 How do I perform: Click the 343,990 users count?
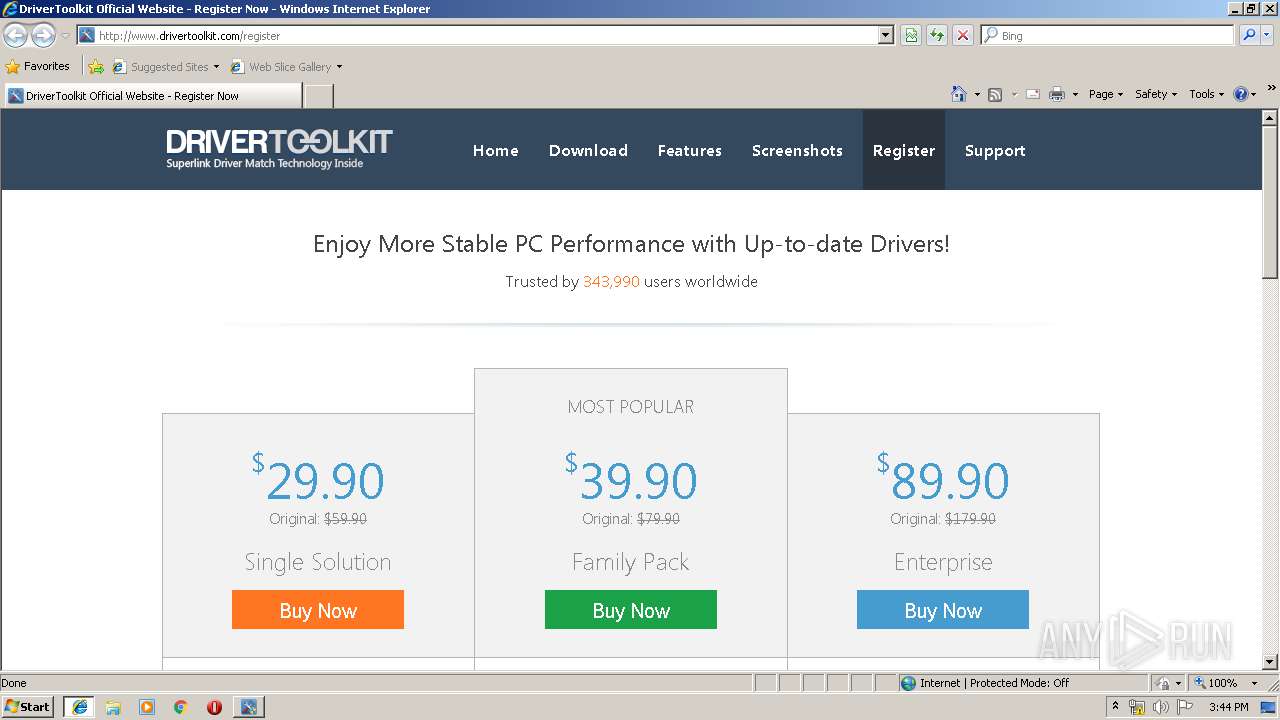[611, 282]
